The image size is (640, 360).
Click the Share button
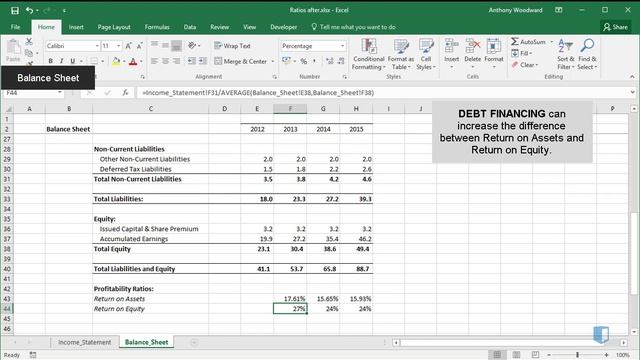(616, 27)
